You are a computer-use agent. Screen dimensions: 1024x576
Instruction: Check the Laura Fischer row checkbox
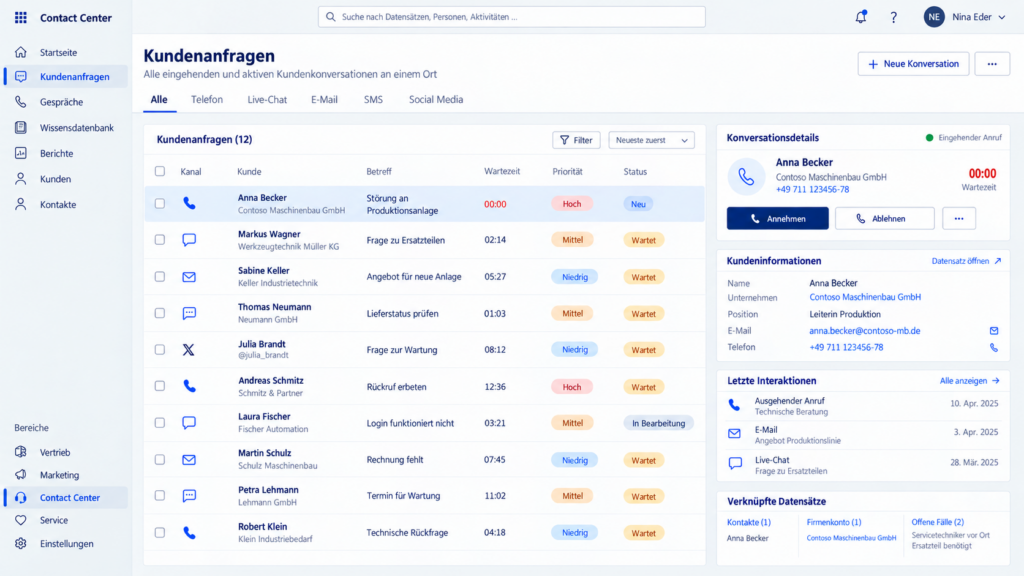[x=159, y=423]
